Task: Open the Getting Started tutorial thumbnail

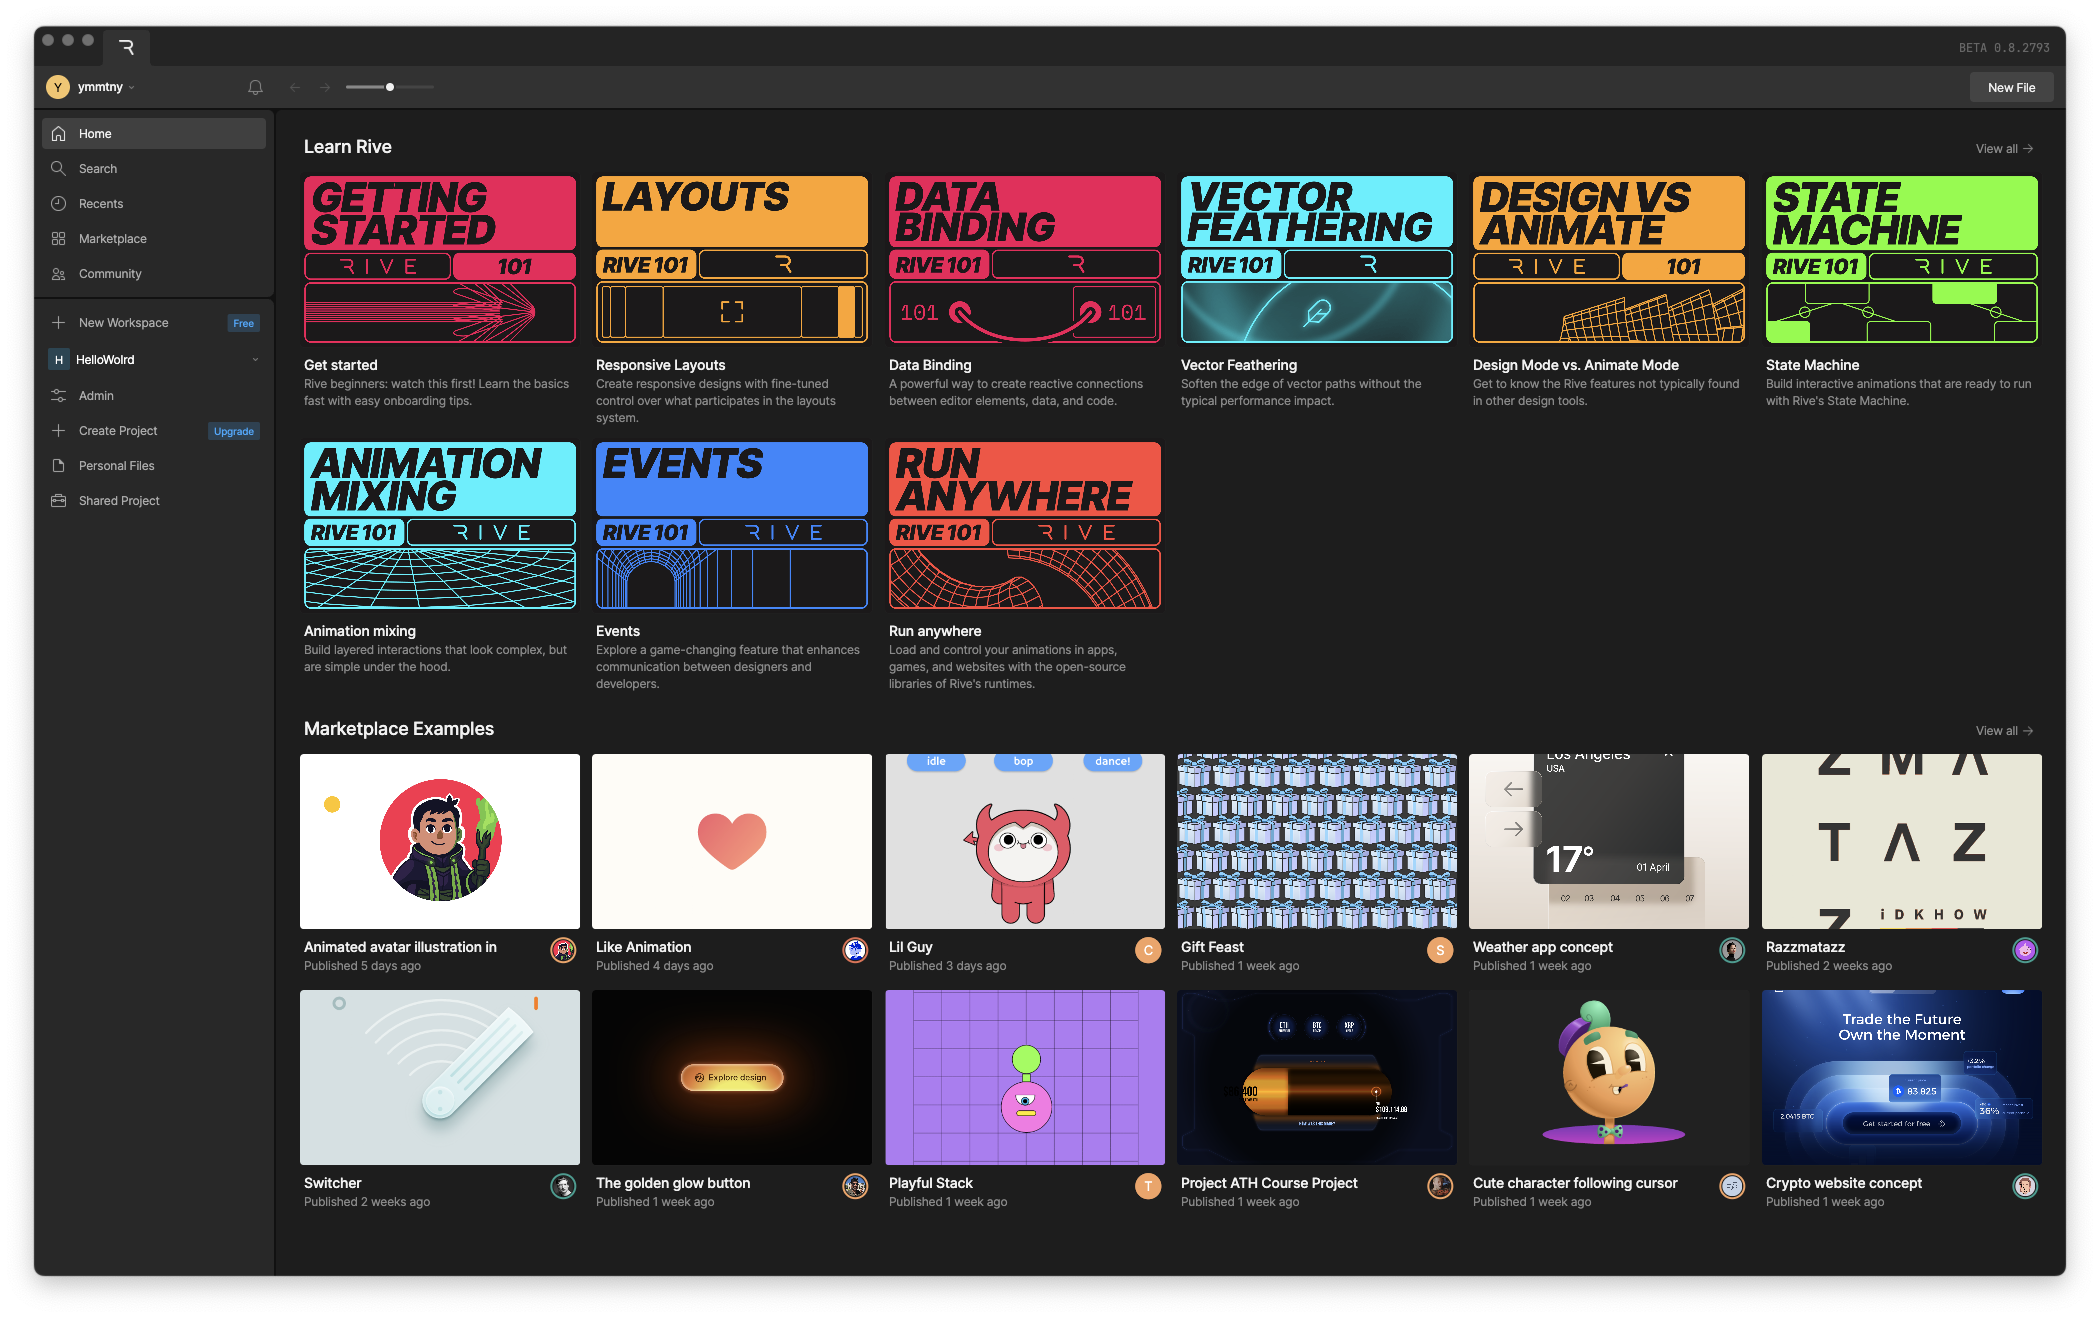Action: pos(440,259)
